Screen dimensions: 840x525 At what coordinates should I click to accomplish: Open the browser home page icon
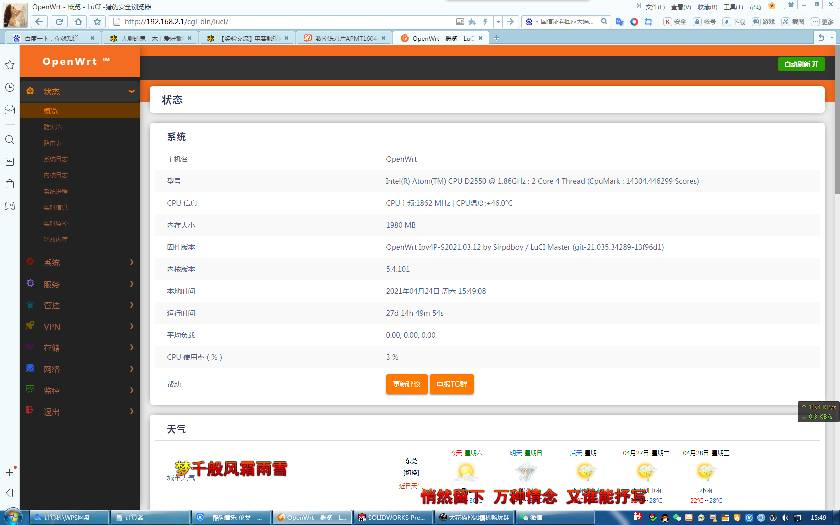pos(78,22)
